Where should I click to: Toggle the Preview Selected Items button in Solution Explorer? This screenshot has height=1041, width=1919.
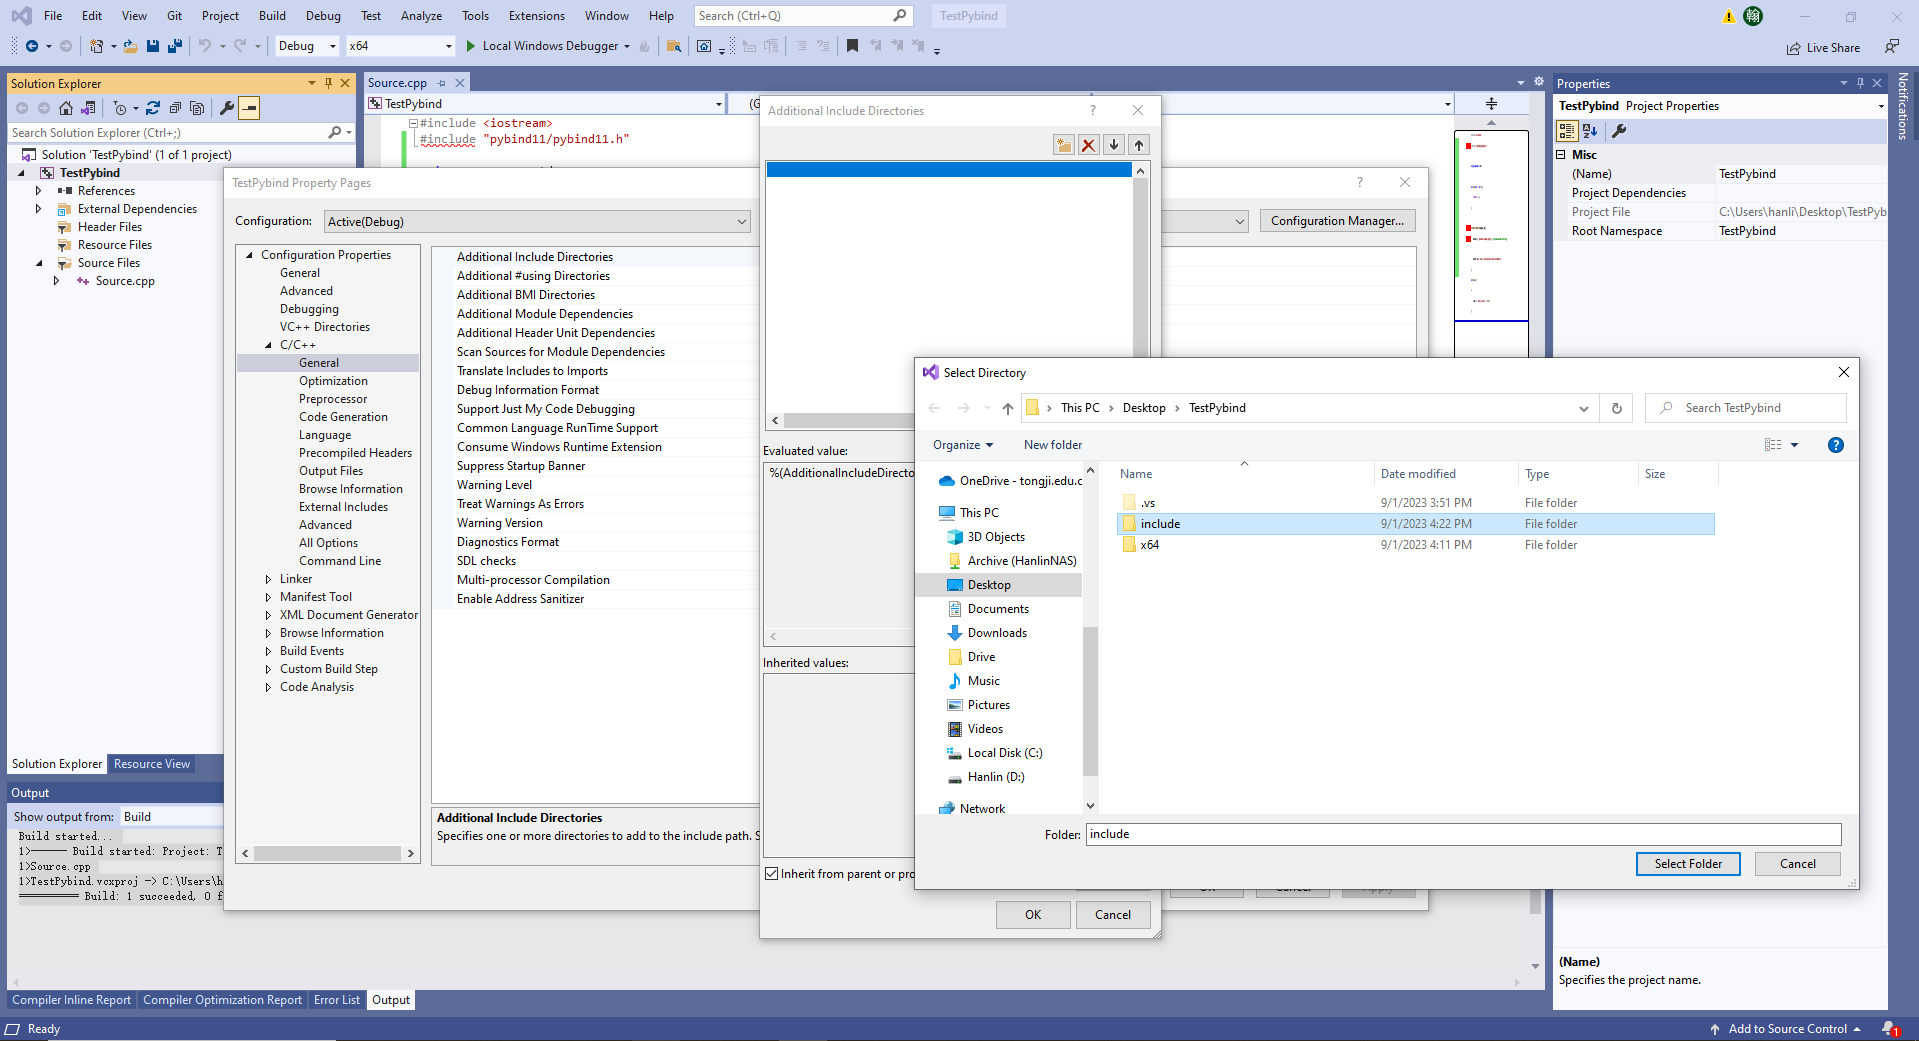(x=249, y=108)
